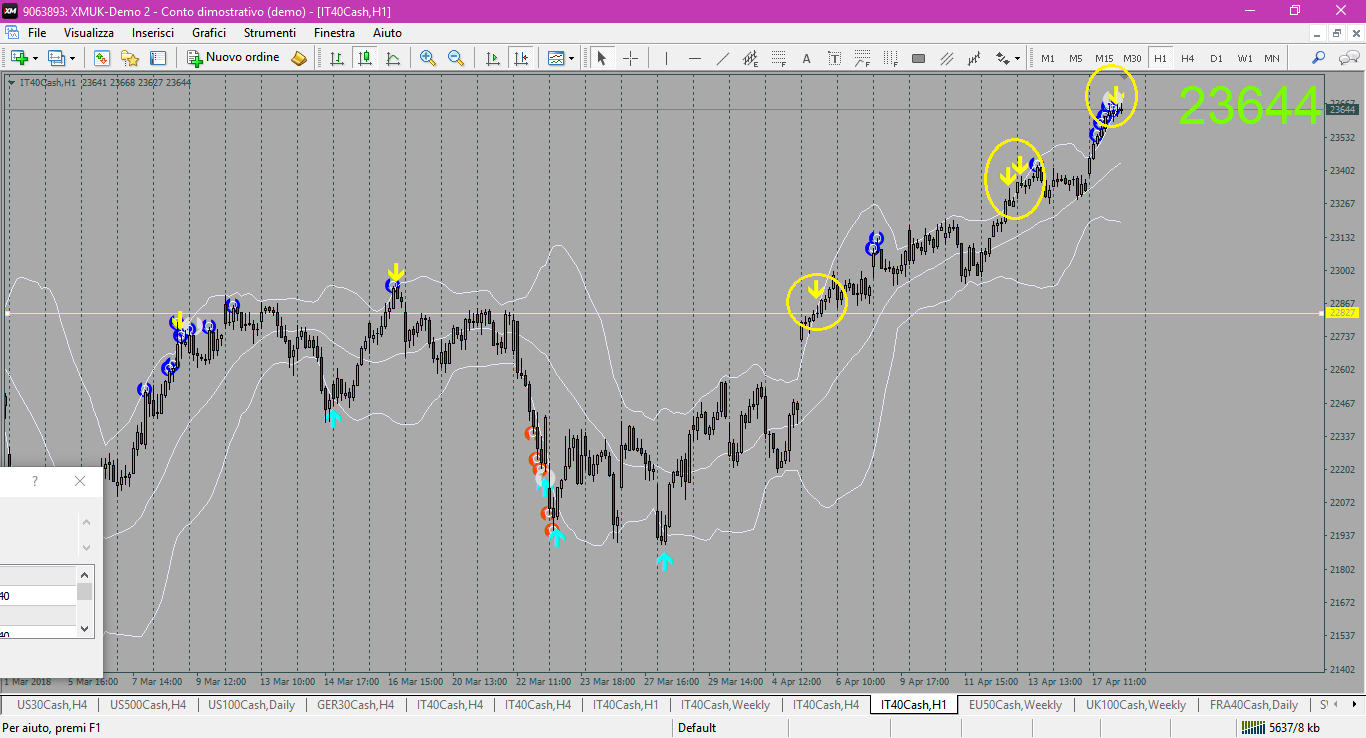Select the Fibonacci fan tool
Viewport: 1366px width, 738px height.
pos(862,58)
